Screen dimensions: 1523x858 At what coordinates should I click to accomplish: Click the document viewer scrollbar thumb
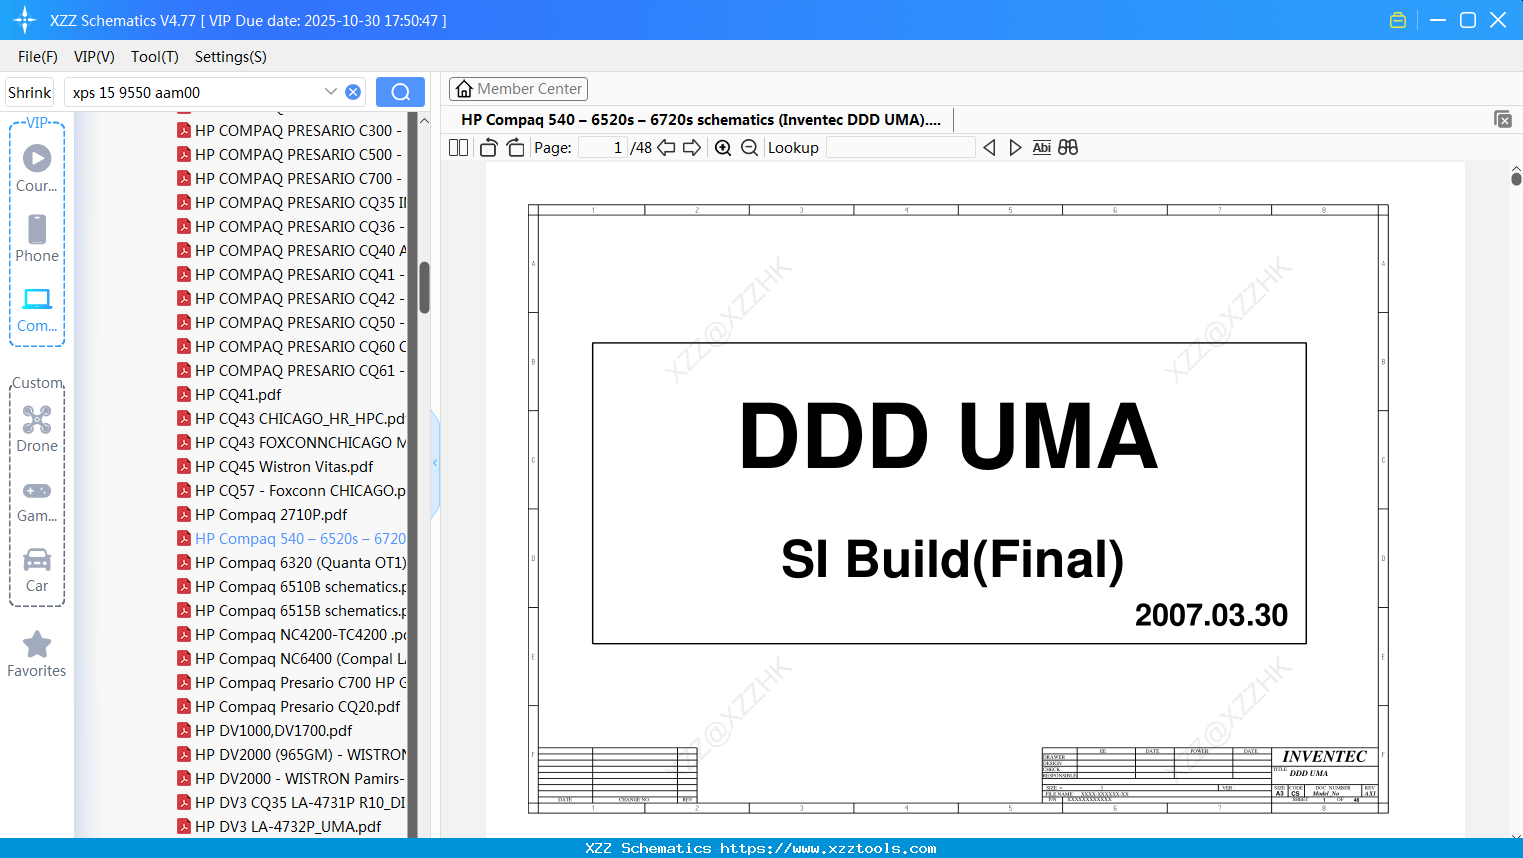coord(1516,178)
